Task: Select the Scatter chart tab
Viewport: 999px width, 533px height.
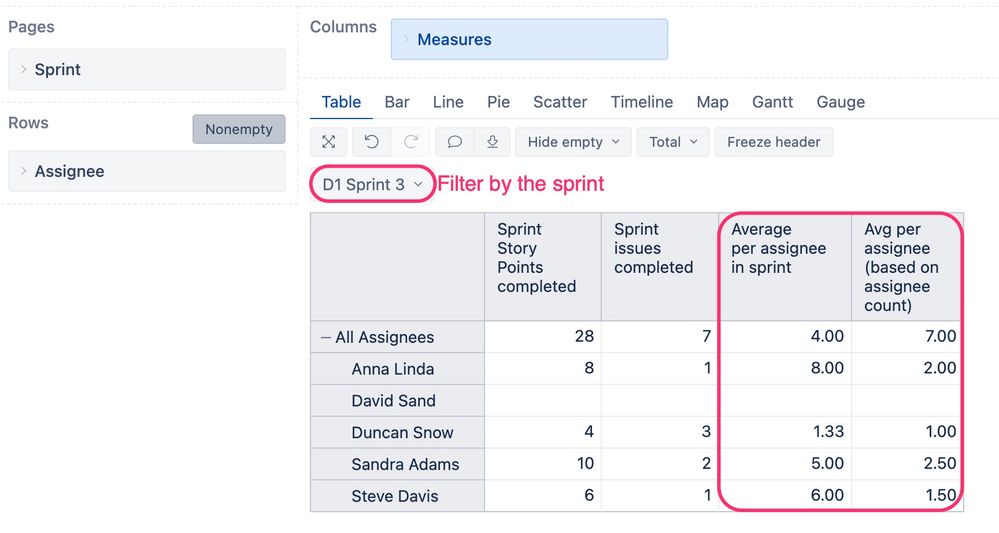Action: click(x=560, y=102)
